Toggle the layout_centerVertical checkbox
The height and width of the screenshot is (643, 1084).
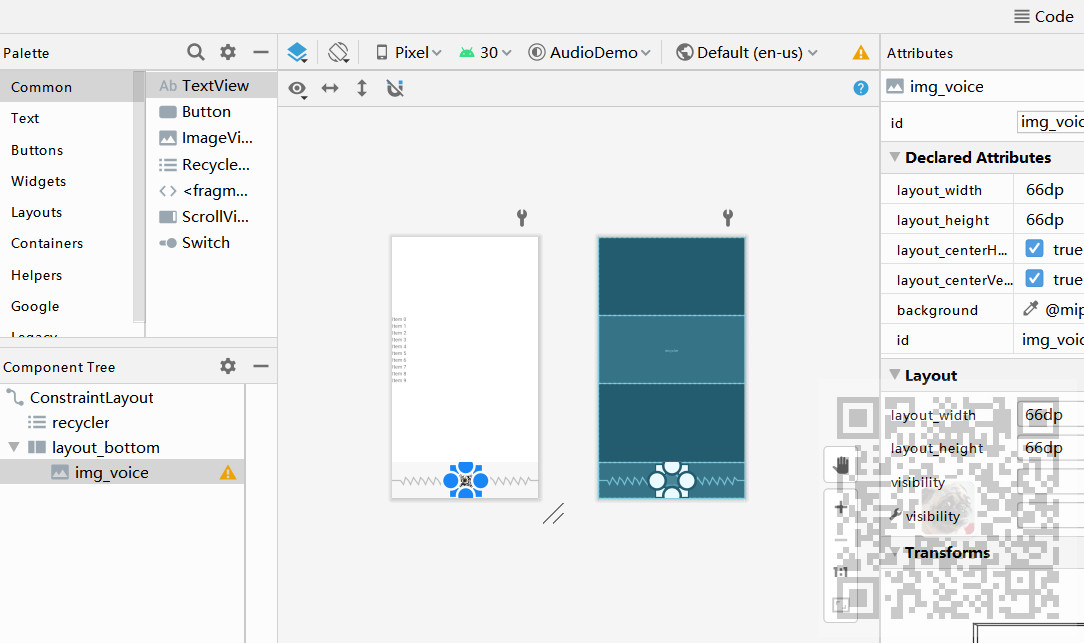pyautogui.click(x=1034, y=279)
